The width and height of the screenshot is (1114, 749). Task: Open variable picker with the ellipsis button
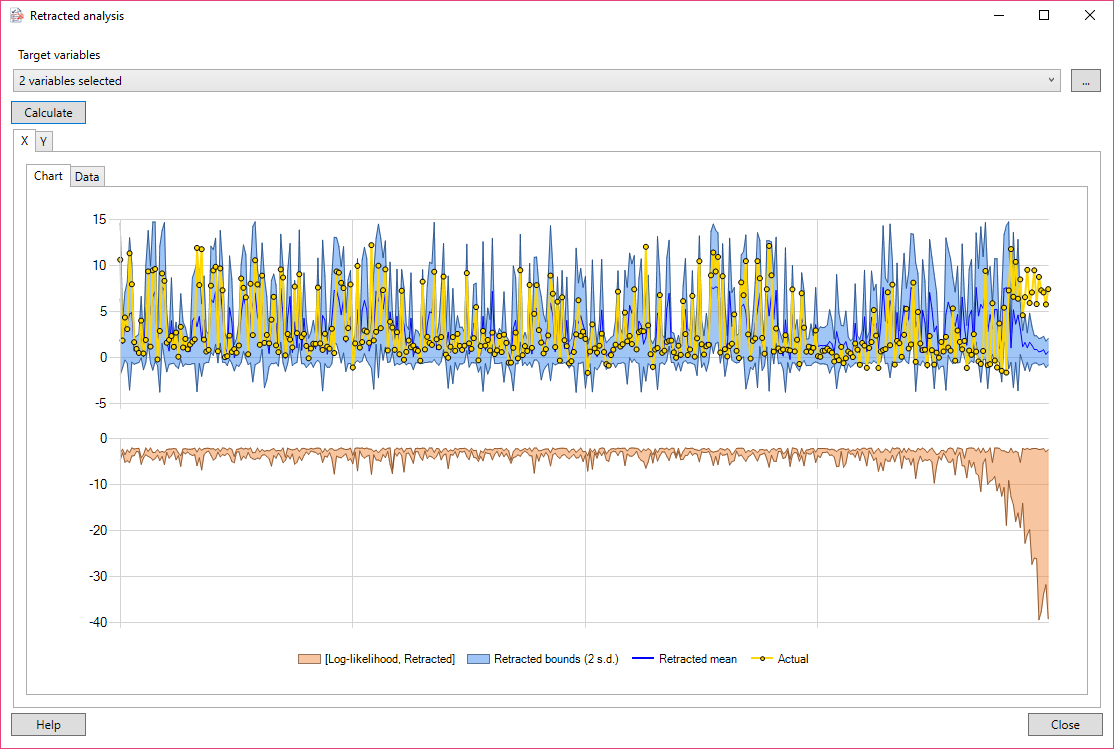(1085, 81)
